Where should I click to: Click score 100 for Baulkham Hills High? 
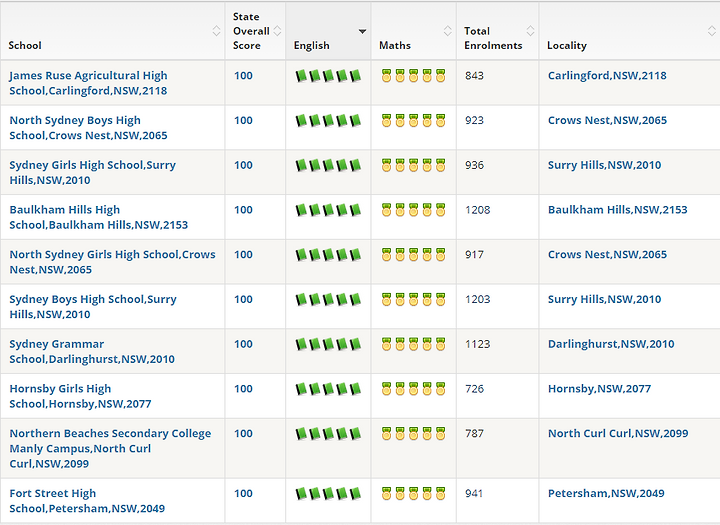click(x=243, y=209)
